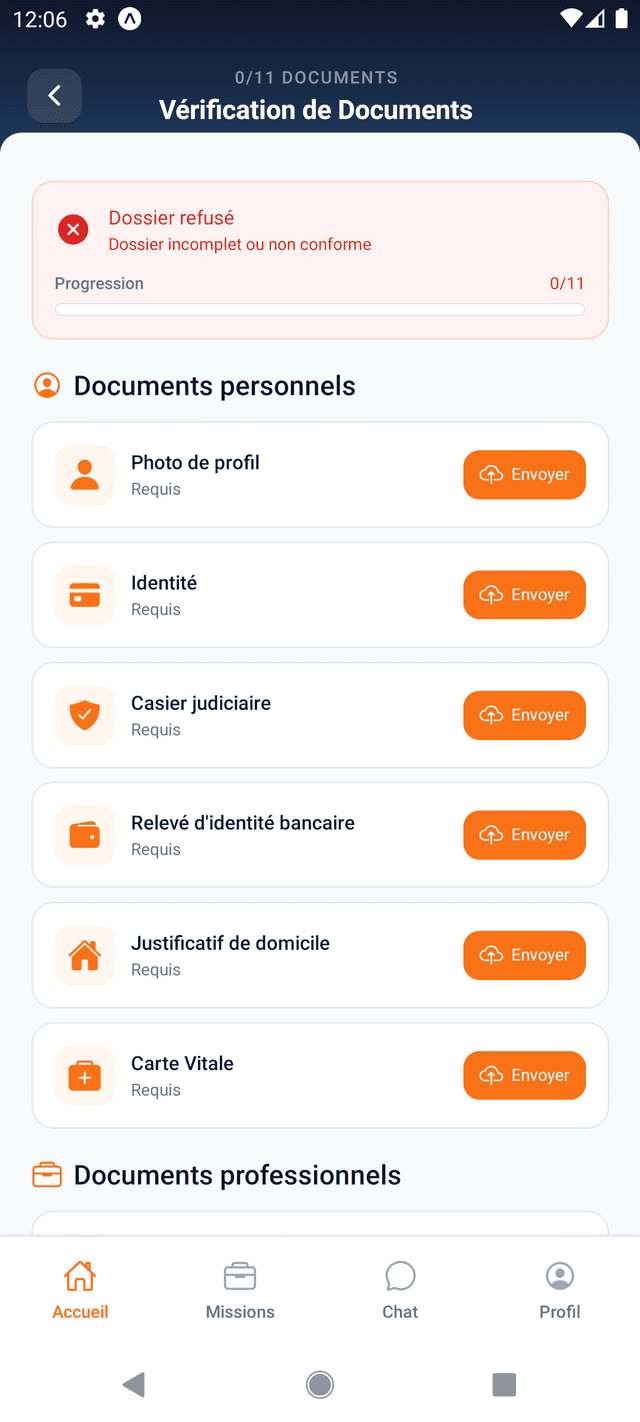
Task: Click the 0/11 progression bar
Action: [x=320, y=309]
